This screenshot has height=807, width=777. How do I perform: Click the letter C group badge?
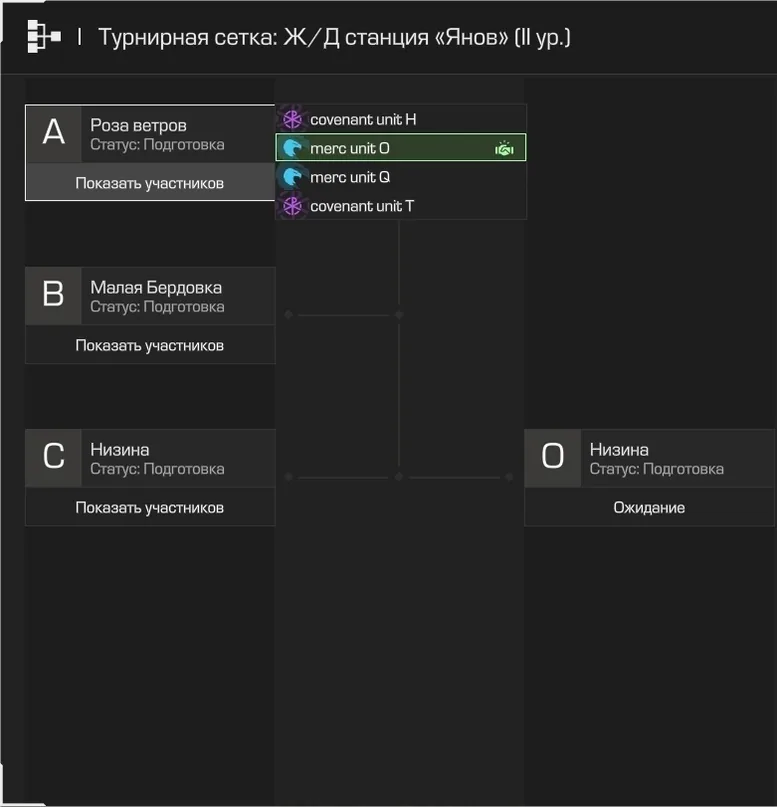[54, 458]
